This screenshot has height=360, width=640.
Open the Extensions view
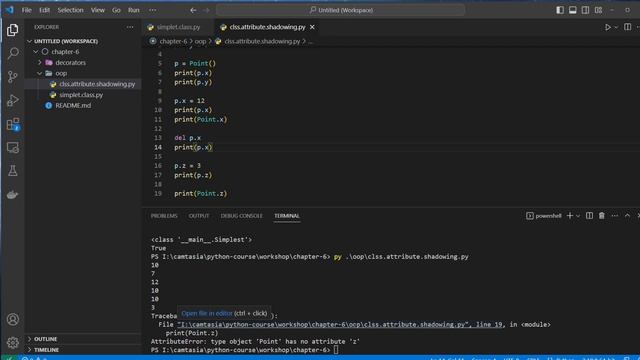tap(13, 124)
